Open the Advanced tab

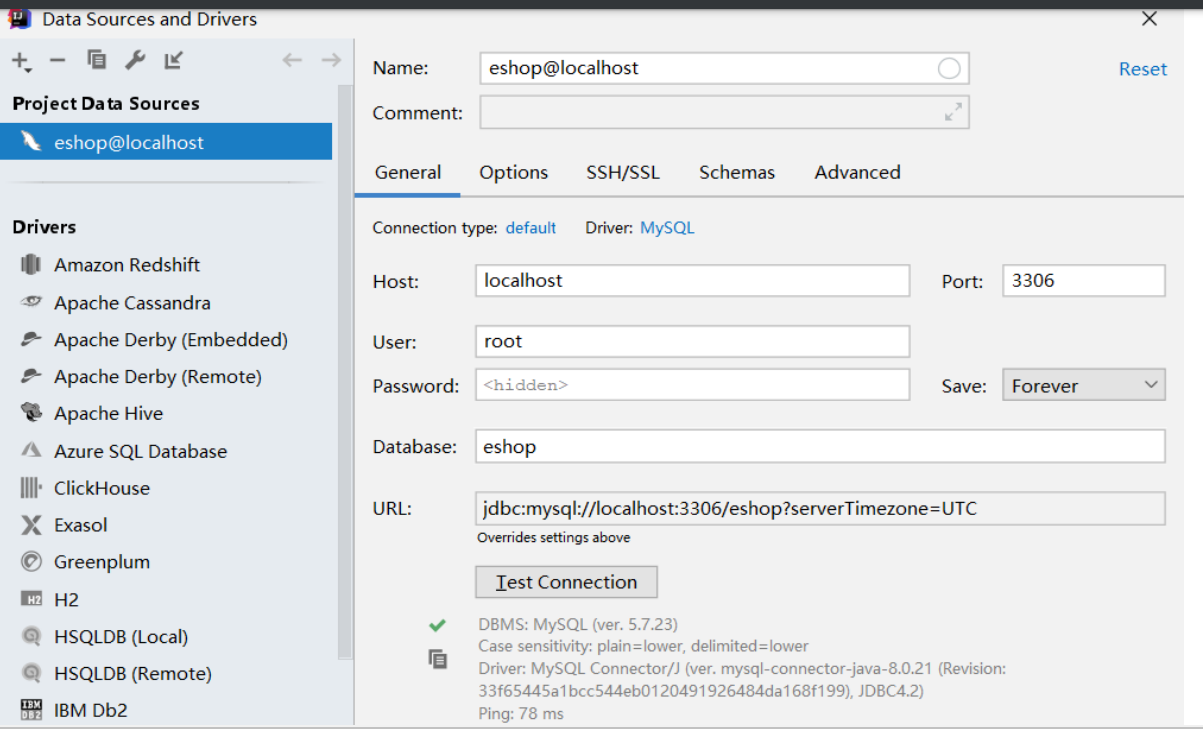pyautogui.click(x=857, y=172)
